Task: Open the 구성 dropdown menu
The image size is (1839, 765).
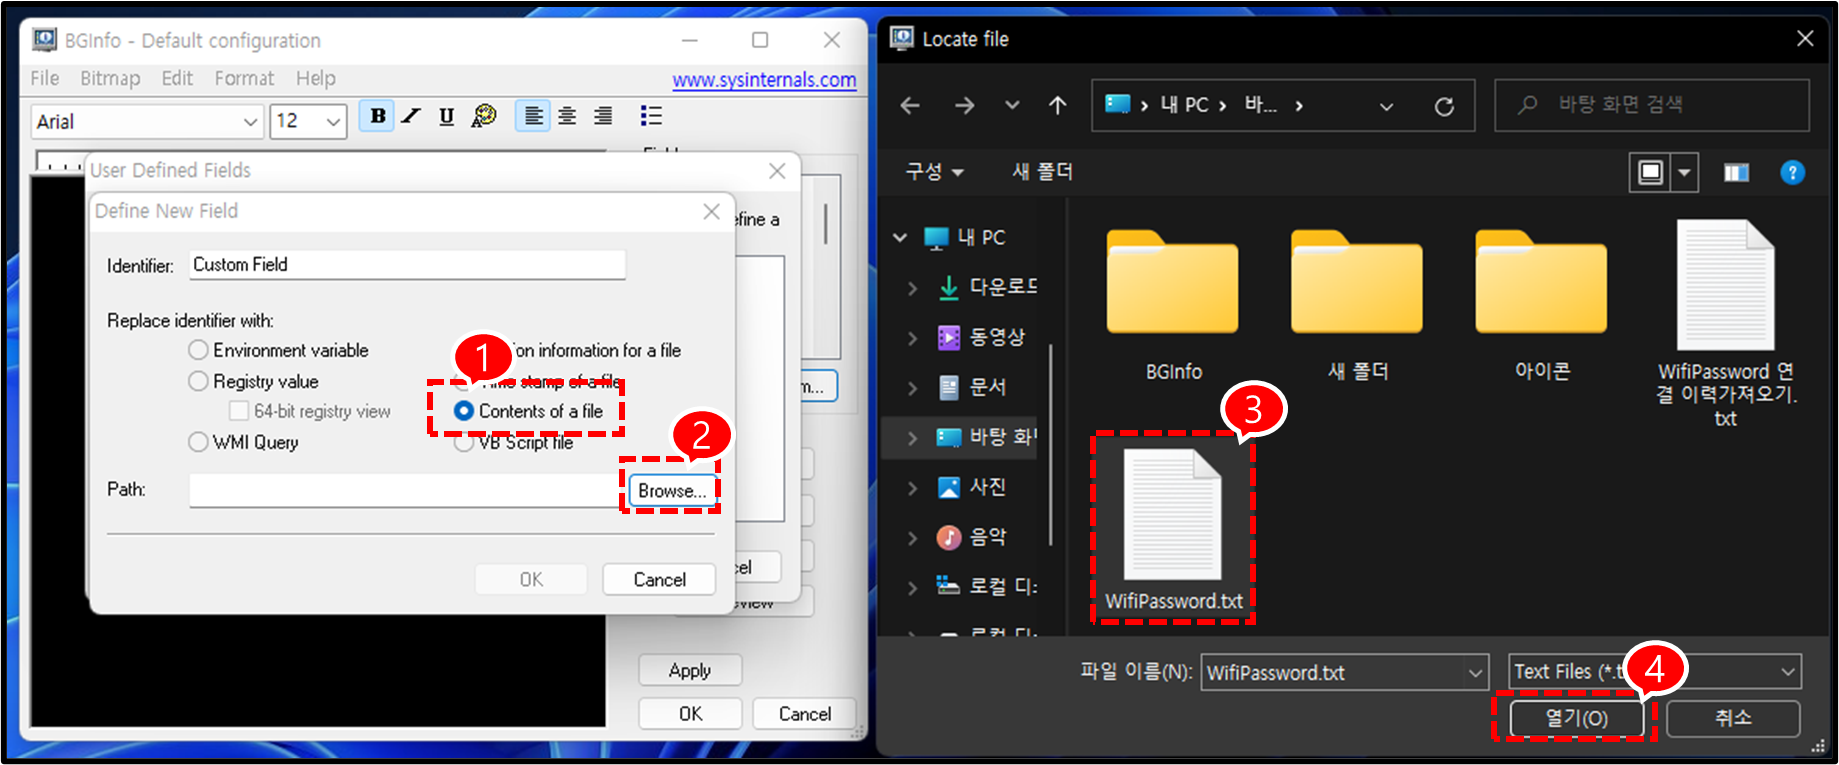Action: [x=934, y=172]
